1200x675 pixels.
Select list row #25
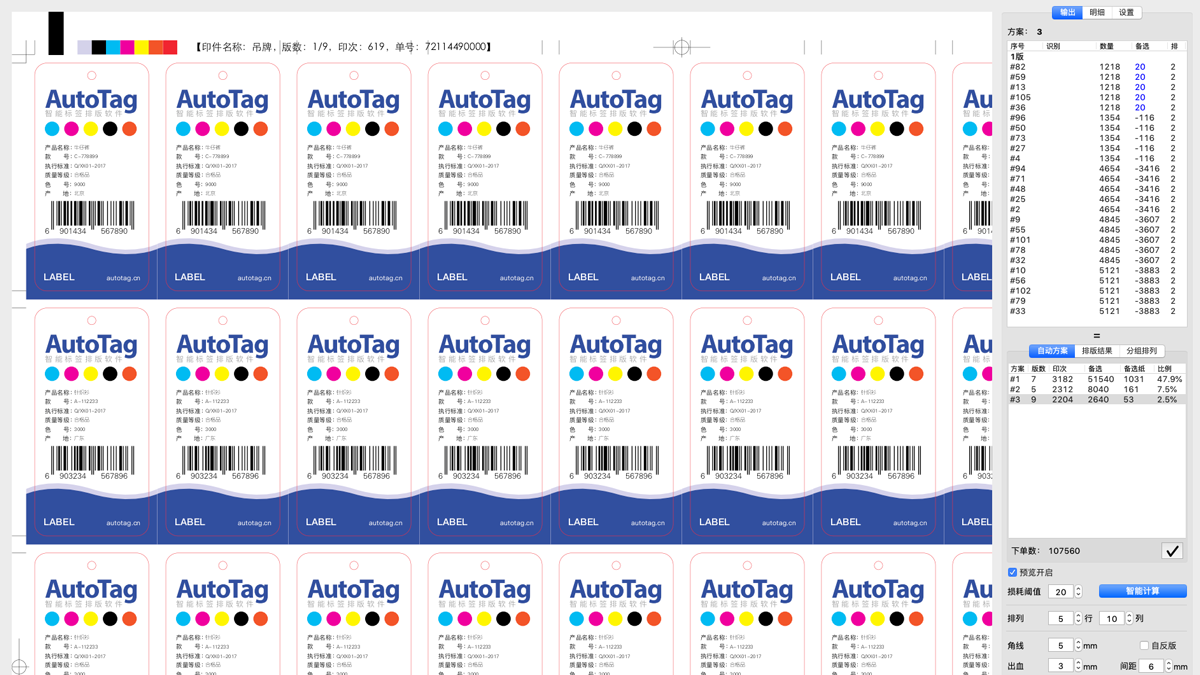point(1097,199)
